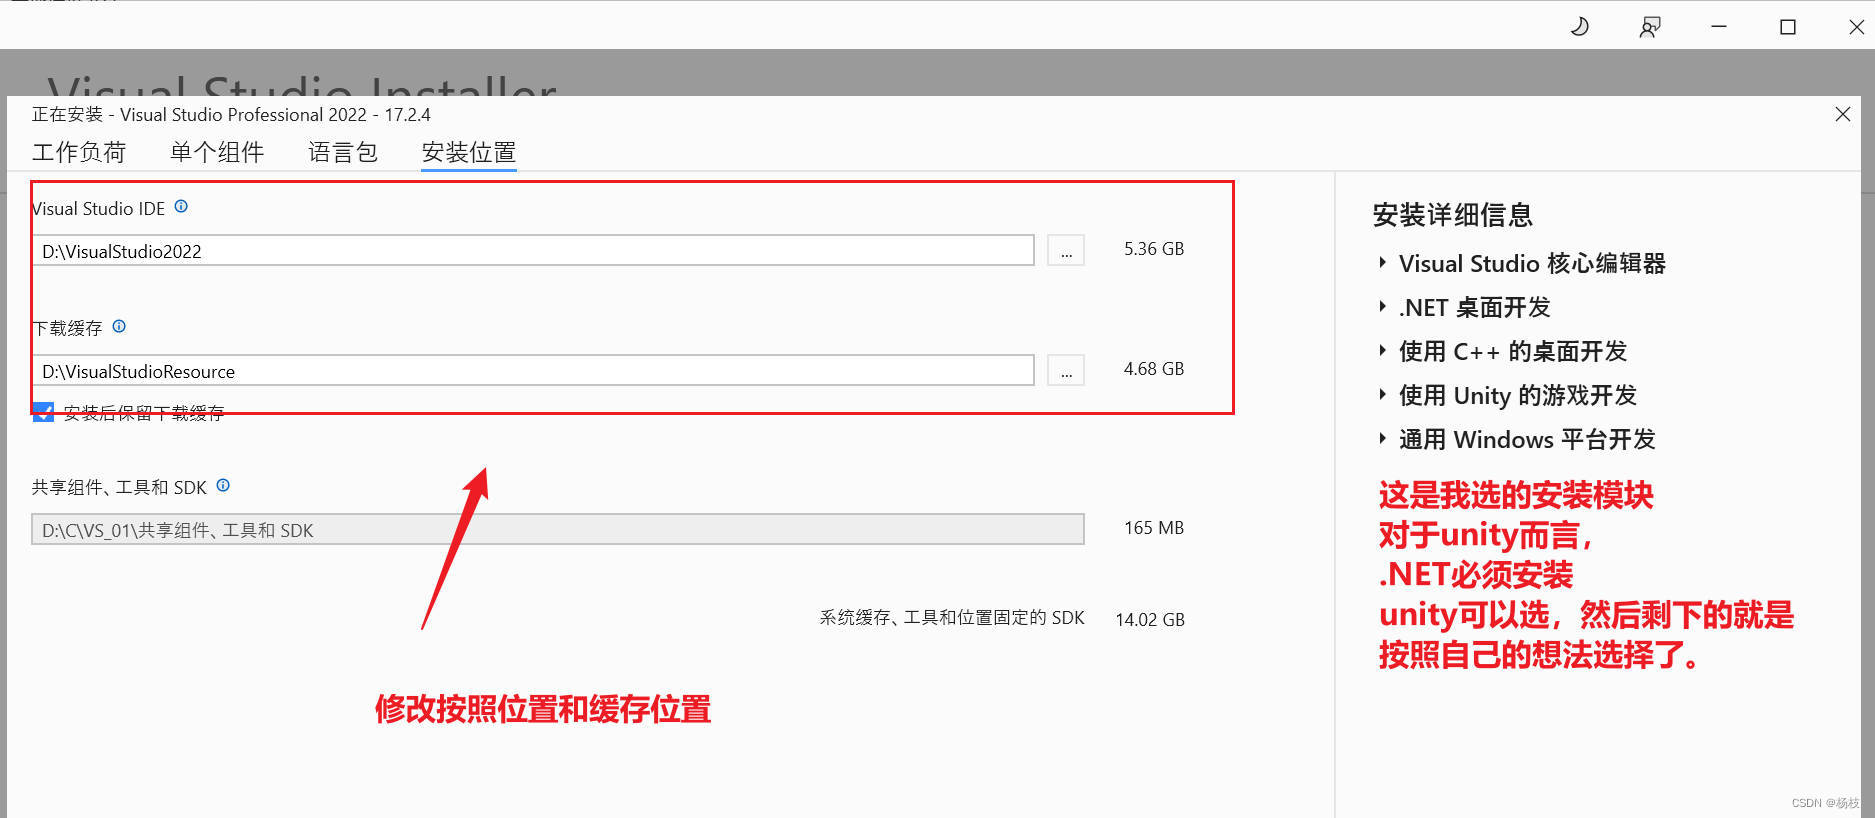Click info icon beside 共享组件、工具和 SDK

223,485
